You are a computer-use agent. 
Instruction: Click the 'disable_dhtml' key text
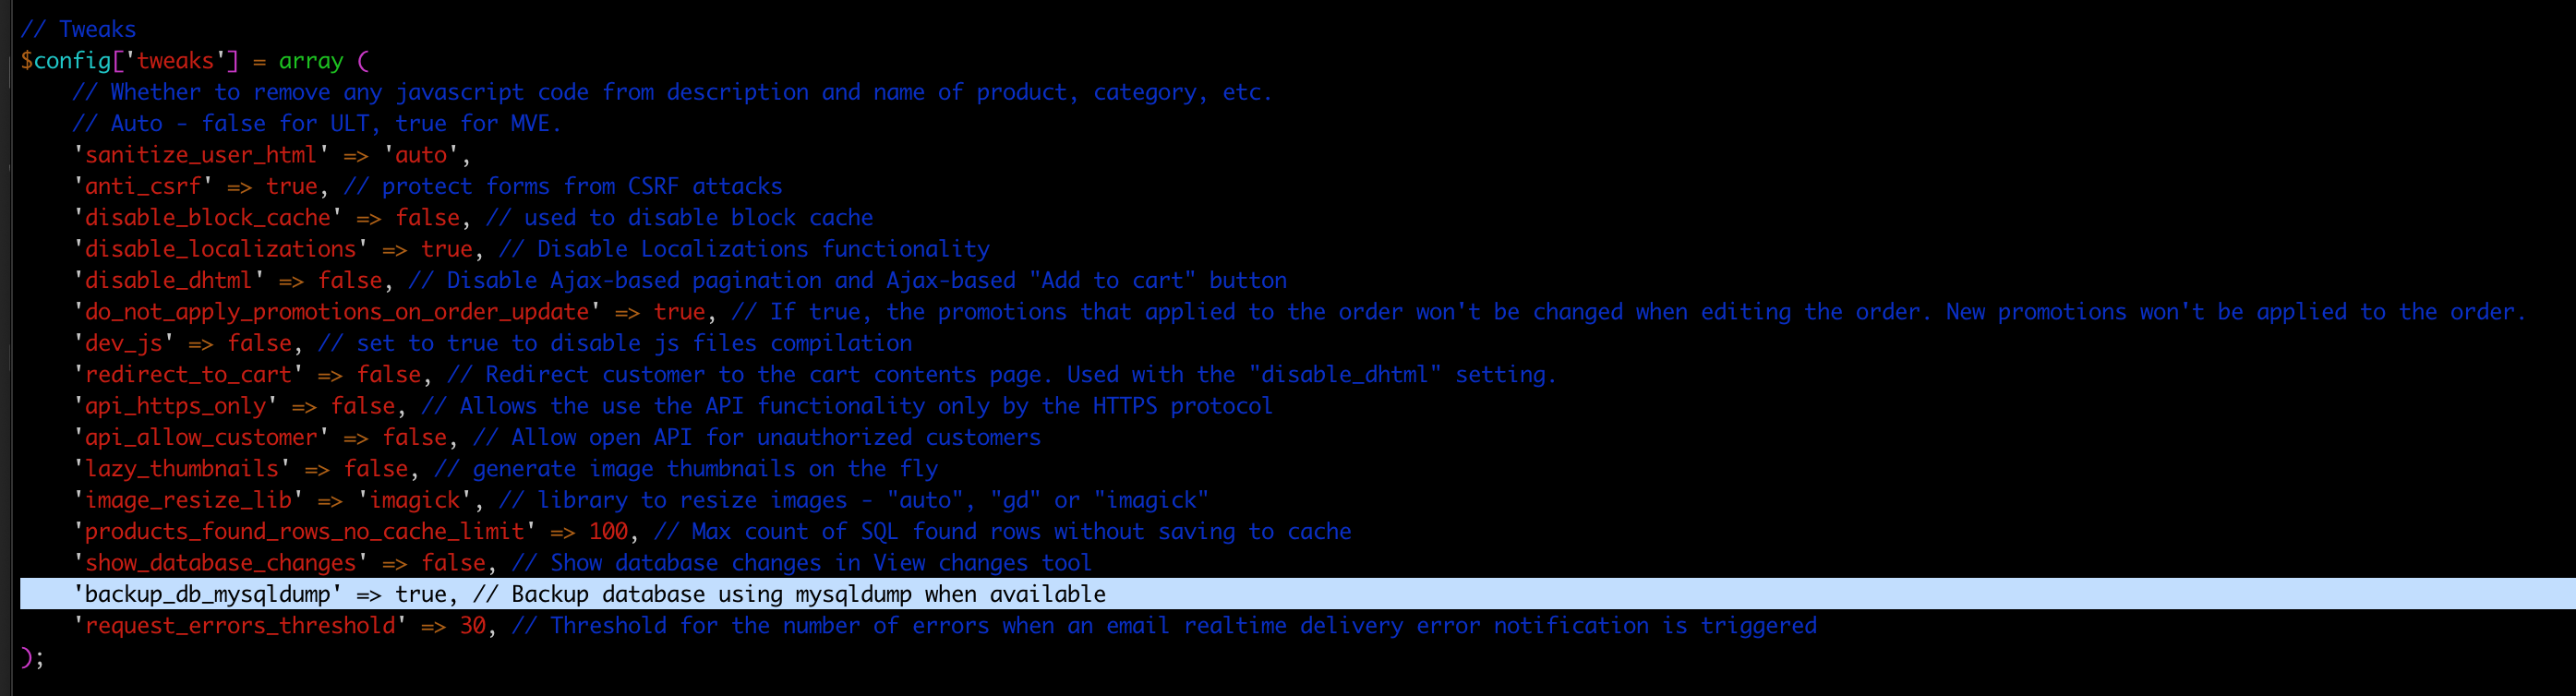(x=169, y=280)
